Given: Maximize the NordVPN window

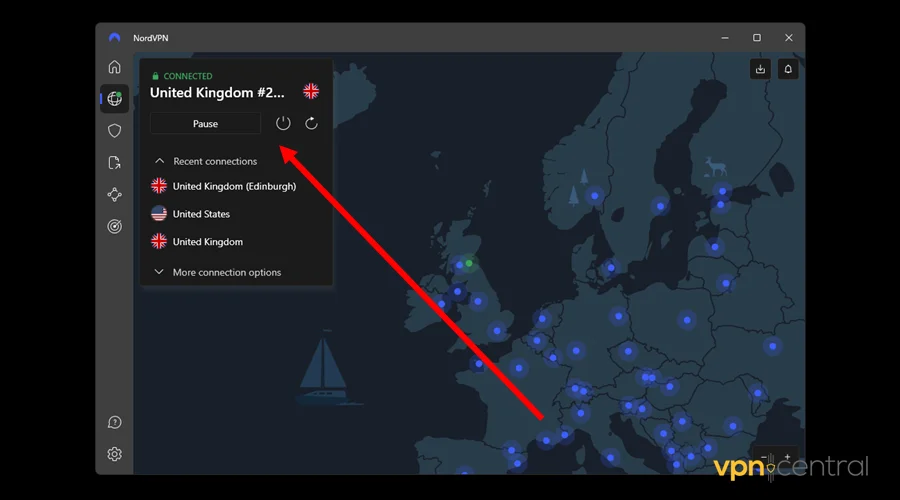Looking at the screenshot, I should (x=757, y=38).
